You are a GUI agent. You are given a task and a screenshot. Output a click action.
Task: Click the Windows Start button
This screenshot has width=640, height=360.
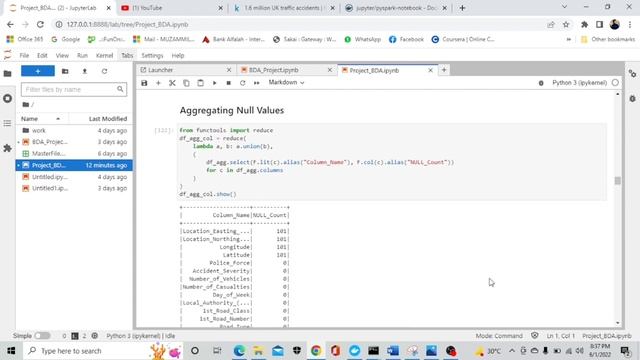[11, 351]
